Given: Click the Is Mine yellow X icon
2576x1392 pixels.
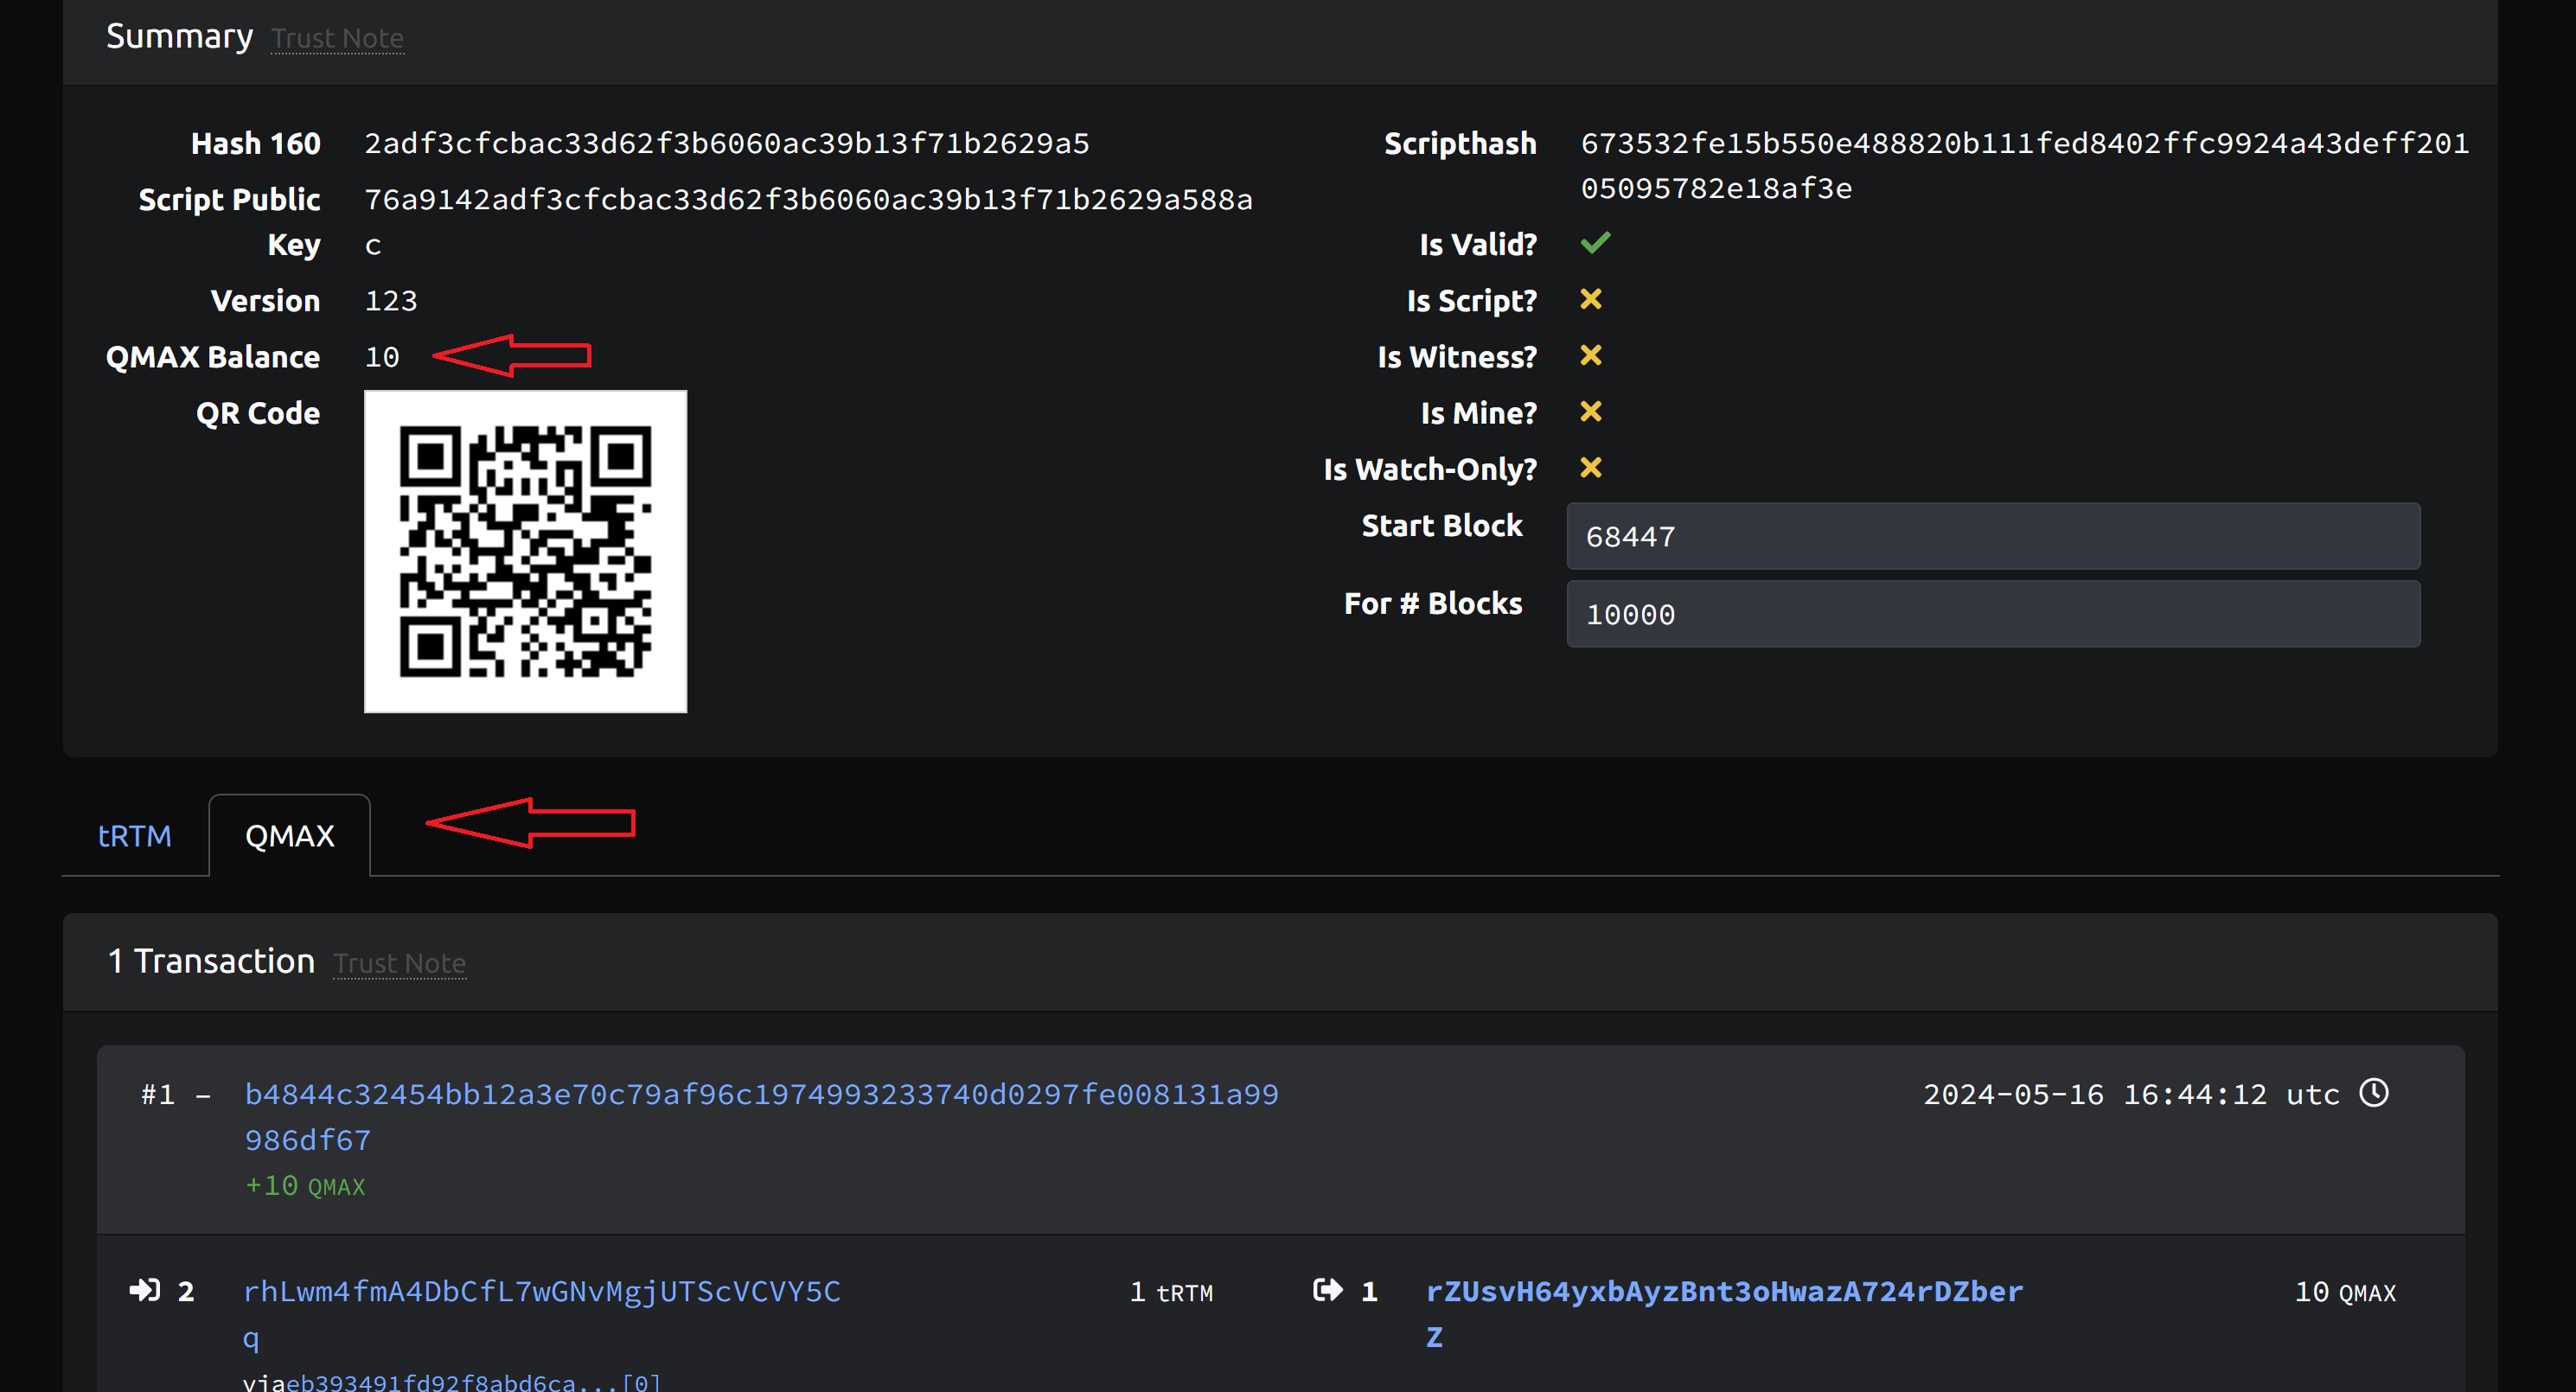Looking at the screenshot, I should click(x=1591, y=412).
